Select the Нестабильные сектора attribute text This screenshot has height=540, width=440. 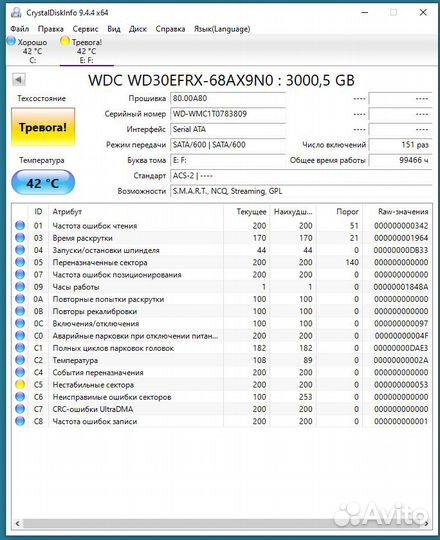point(93,385)
